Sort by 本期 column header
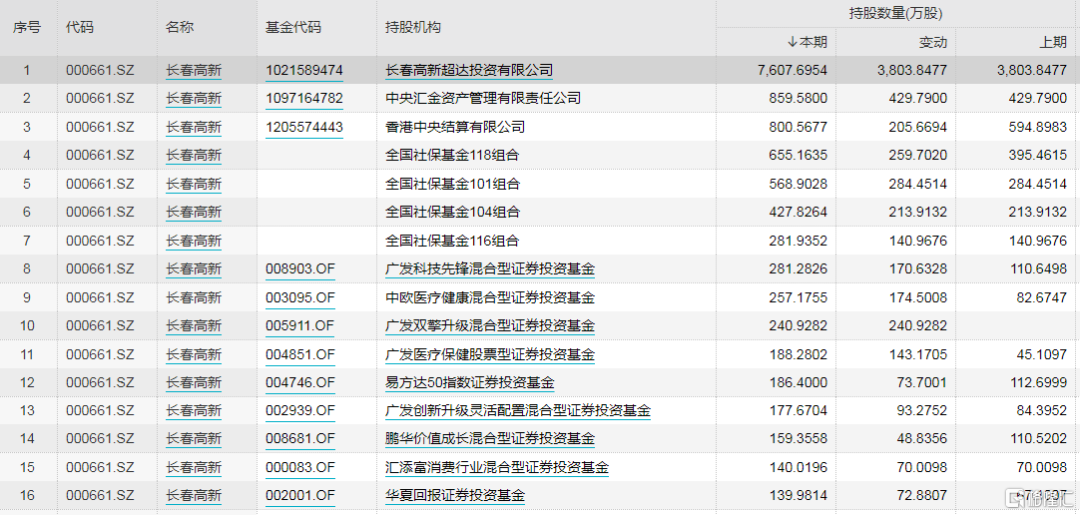 tap(807, 42)
